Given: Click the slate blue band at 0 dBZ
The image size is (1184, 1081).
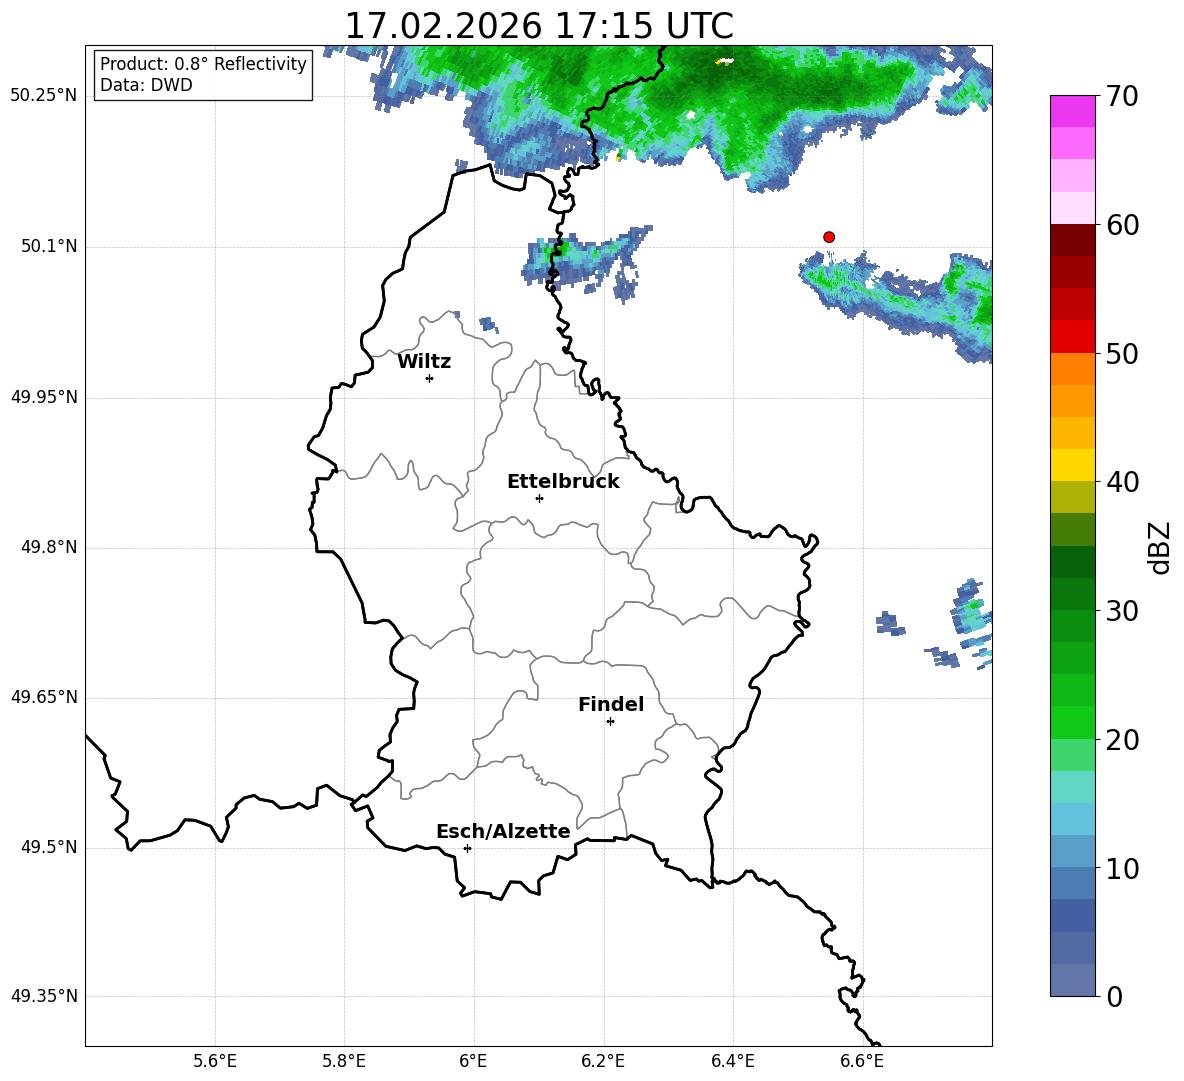Looking at the screenshot, I should pos(1072,981).
